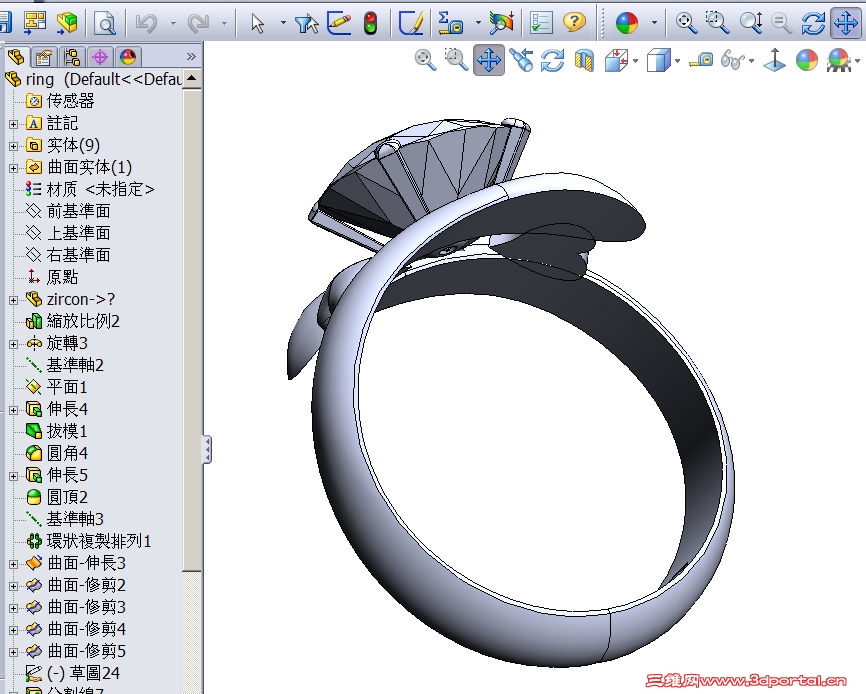Click the Normal To view icon
This screenshot has width=866, height=694.
coord(774,60)
